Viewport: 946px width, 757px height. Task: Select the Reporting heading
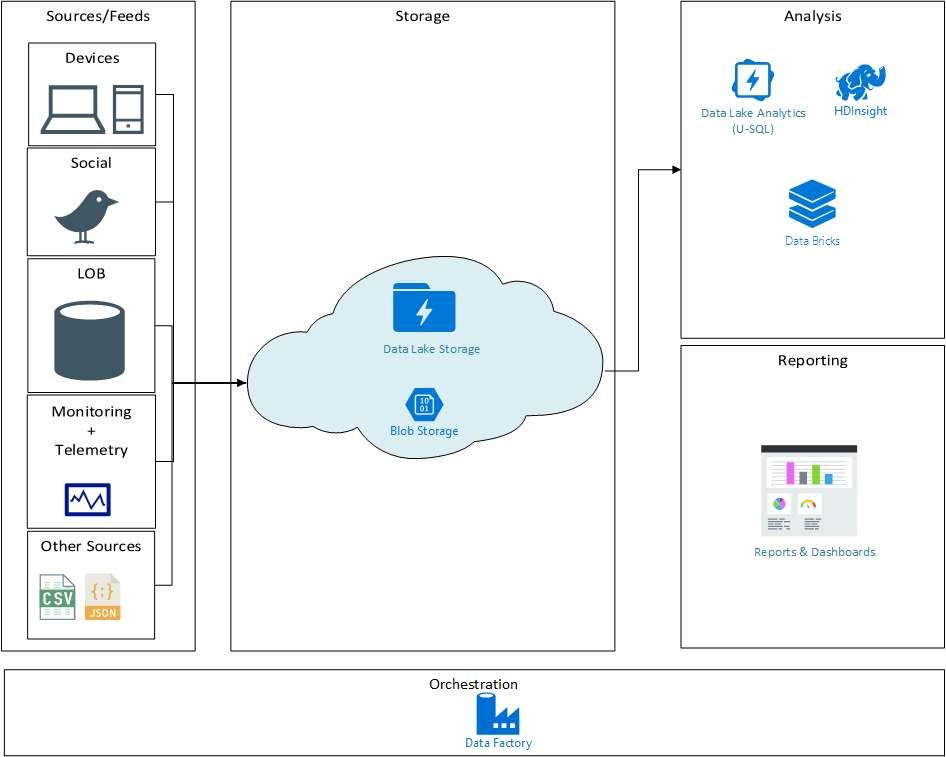(x=813, y=360)
